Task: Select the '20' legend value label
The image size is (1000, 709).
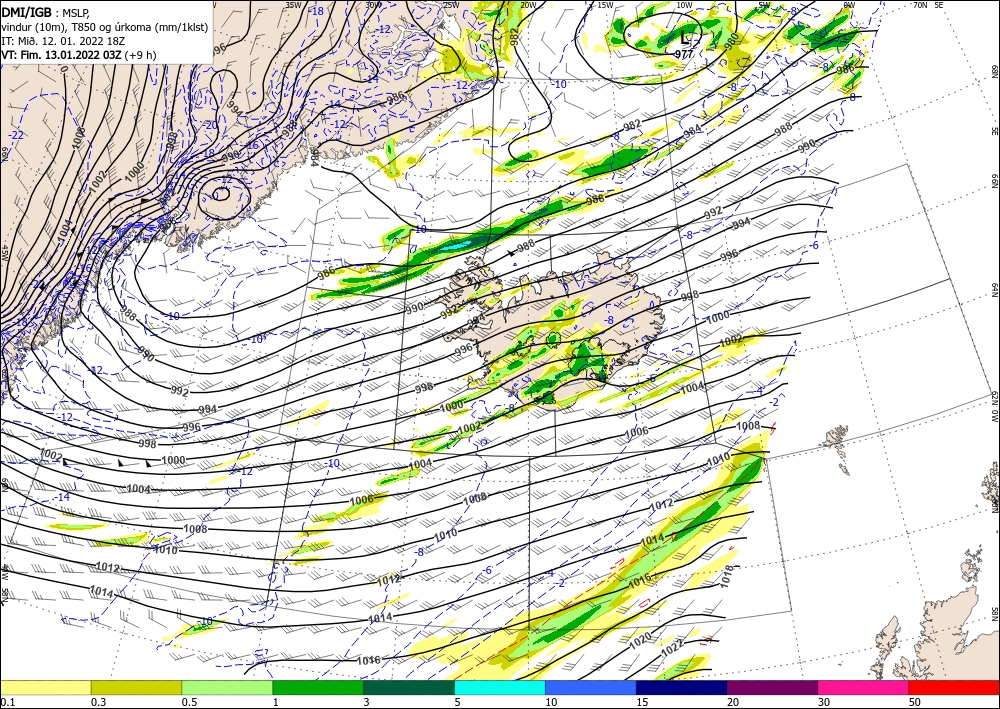Action: 733,702
